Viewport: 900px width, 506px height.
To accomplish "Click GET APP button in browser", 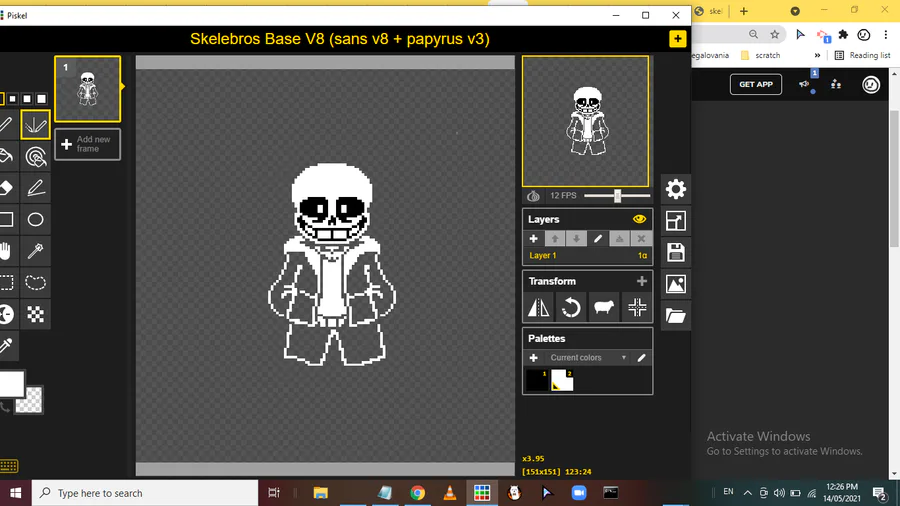I will pyautogui.click(x=755, y=84).
